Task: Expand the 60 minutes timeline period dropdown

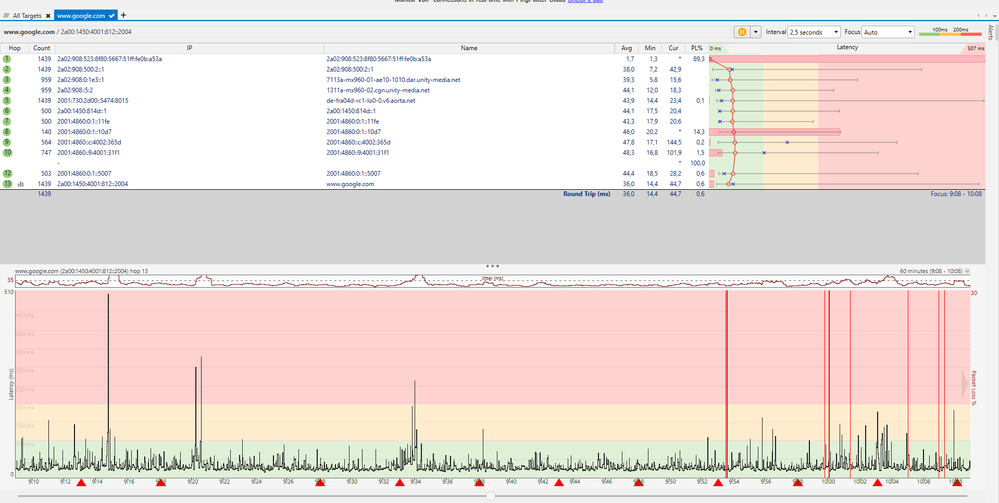Action: (967, 271)
